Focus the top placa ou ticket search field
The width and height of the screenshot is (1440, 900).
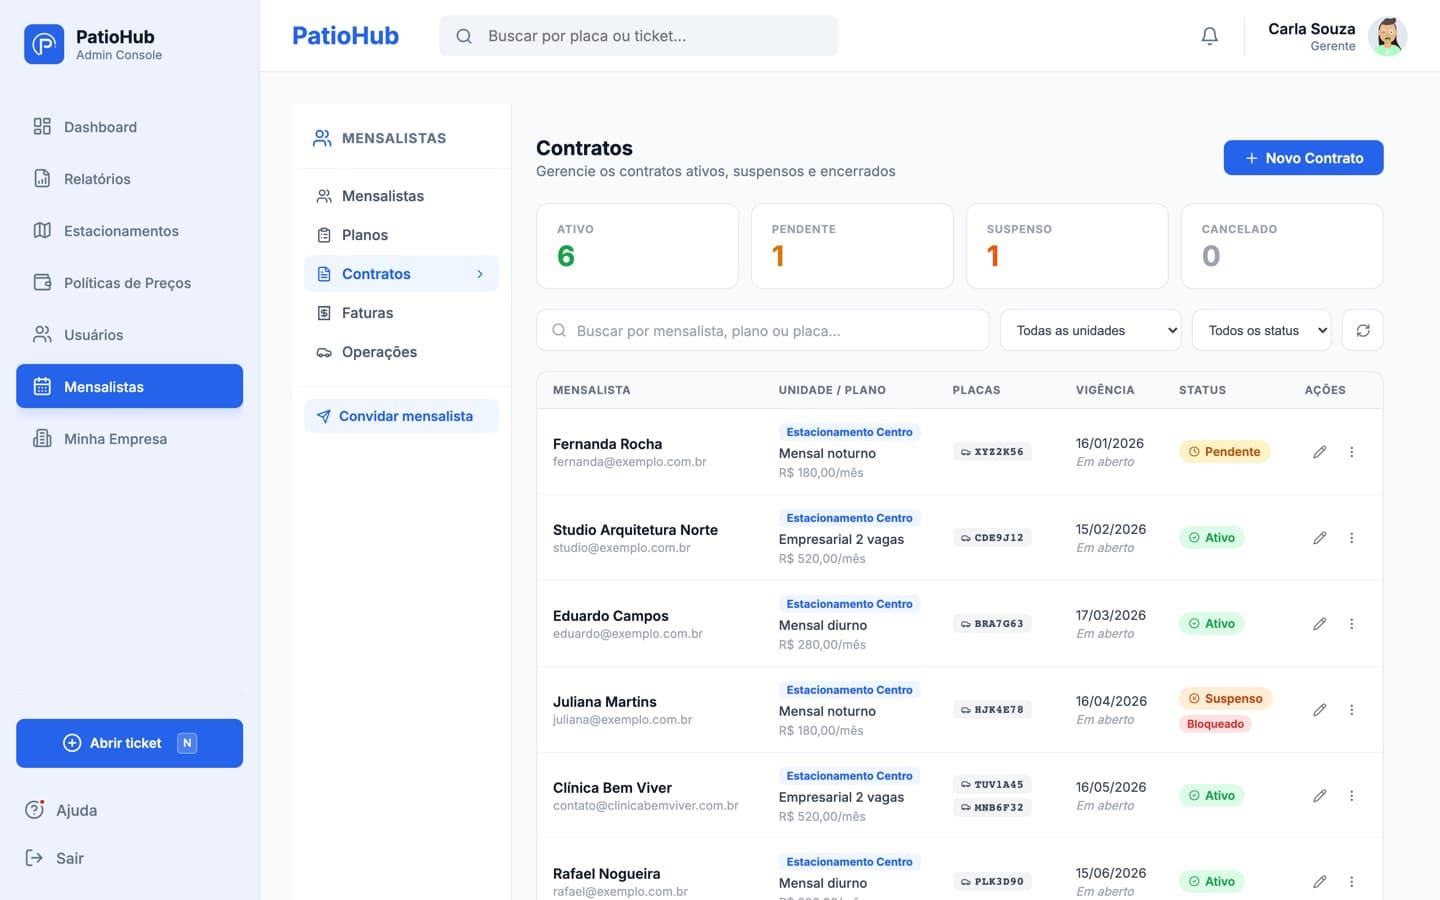click(639, 36)
